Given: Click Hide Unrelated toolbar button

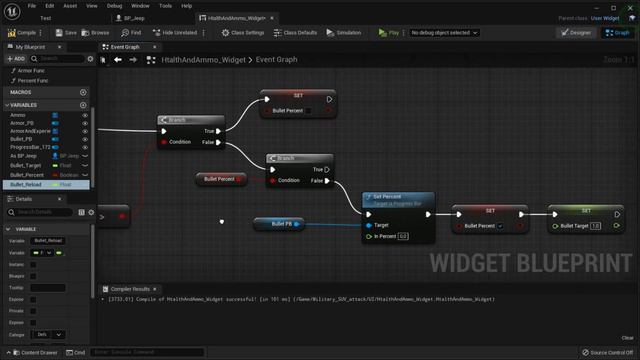Looking at the screenshot, I should [175, 33].
